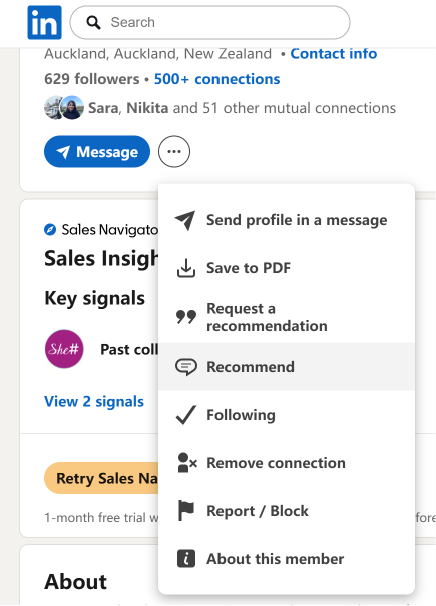Choose Save to PDF
436x606 pixels.
click(x=286, y=268)
